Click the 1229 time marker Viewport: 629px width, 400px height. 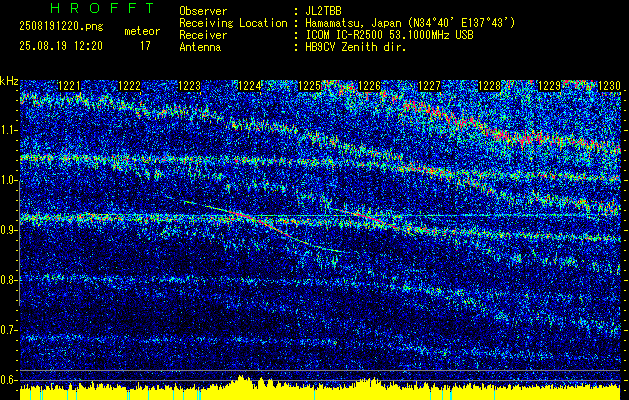coord(550,86)
